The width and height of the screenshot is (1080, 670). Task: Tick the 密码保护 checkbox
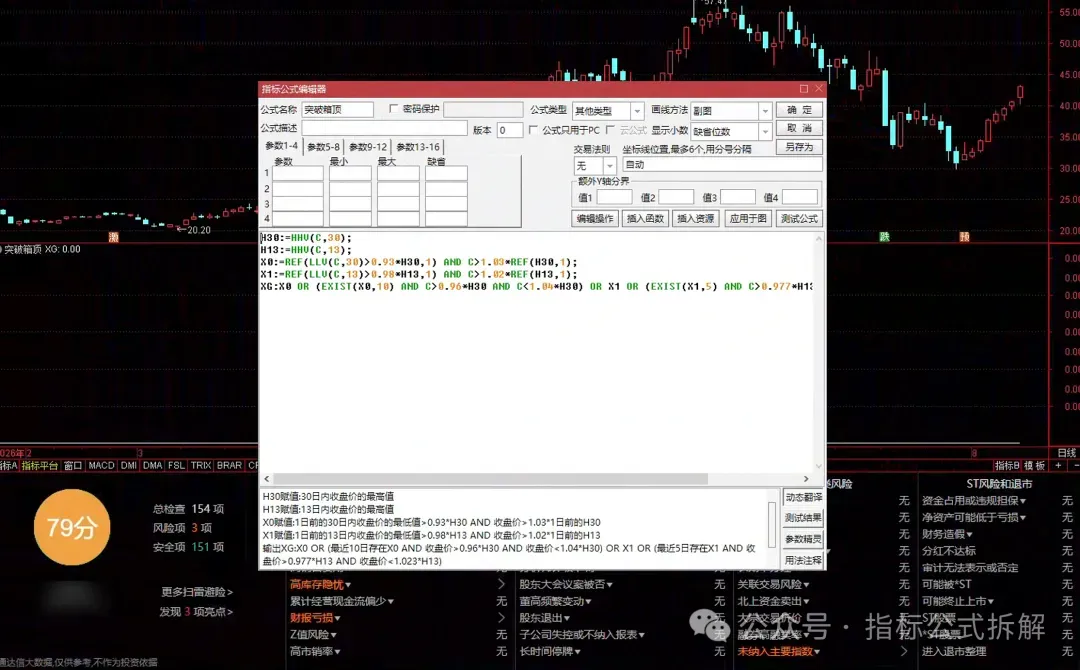pos(393,109)
